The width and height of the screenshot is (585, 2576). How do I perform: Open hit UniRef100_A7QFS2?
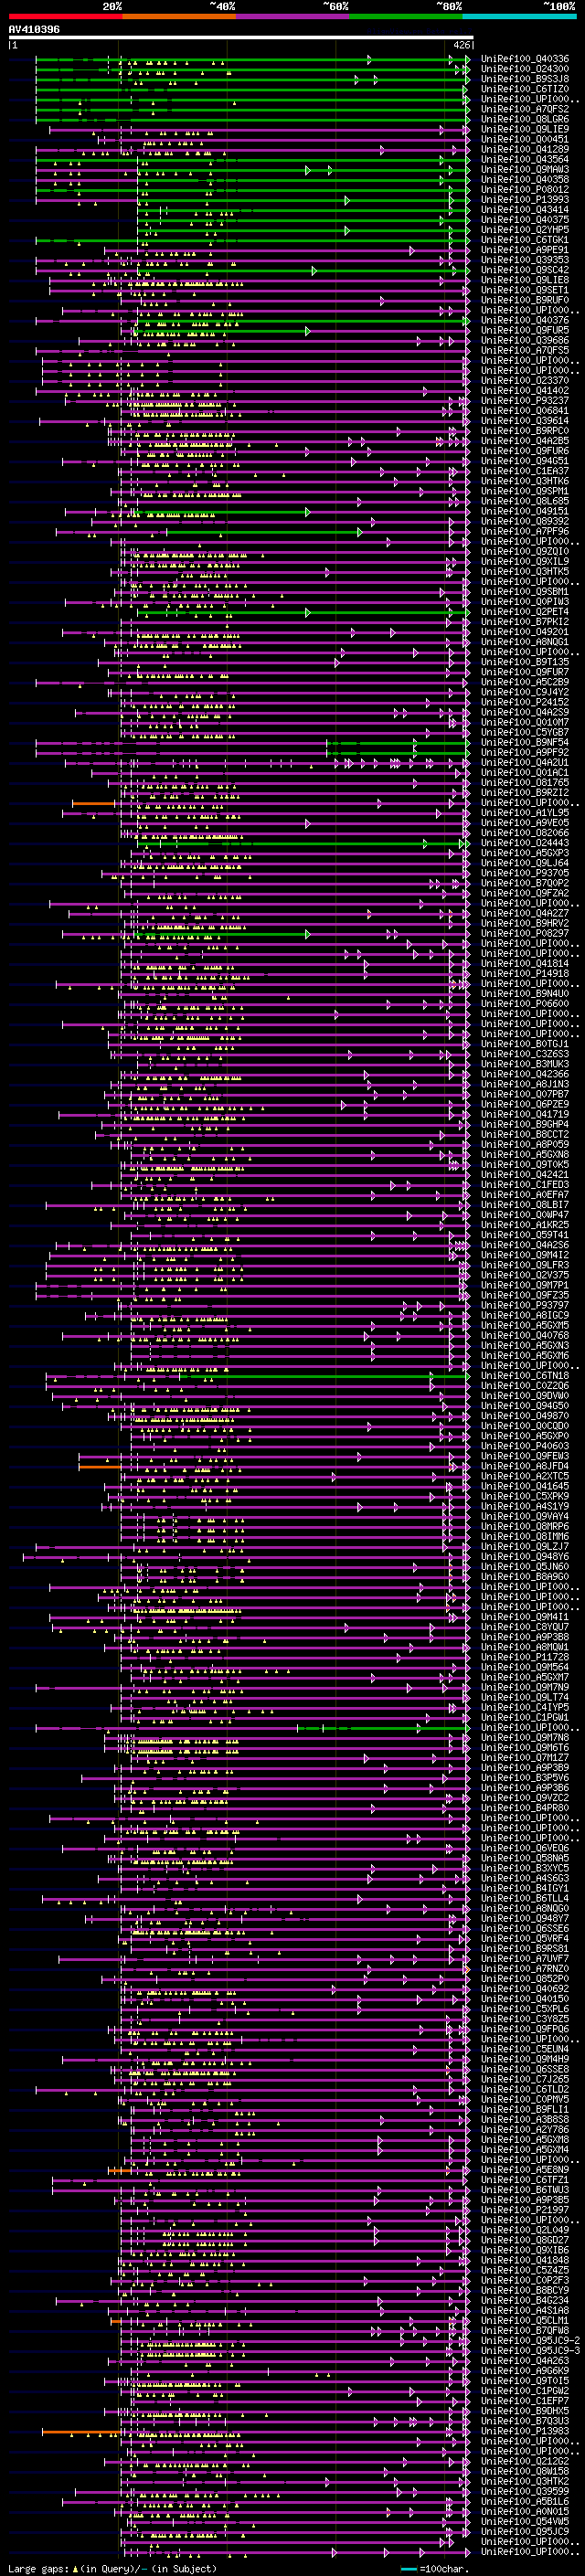pos(524,109)
